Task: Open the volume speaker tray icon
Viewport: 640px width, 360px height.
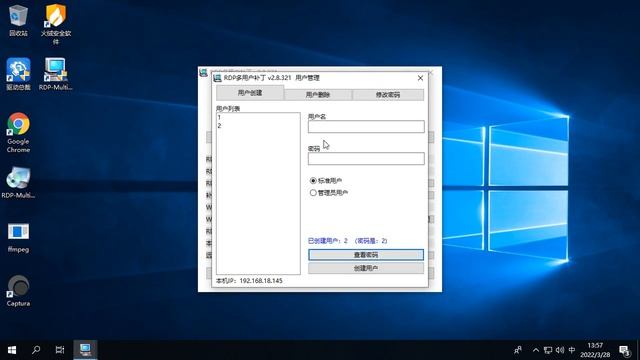Action: 560,350
